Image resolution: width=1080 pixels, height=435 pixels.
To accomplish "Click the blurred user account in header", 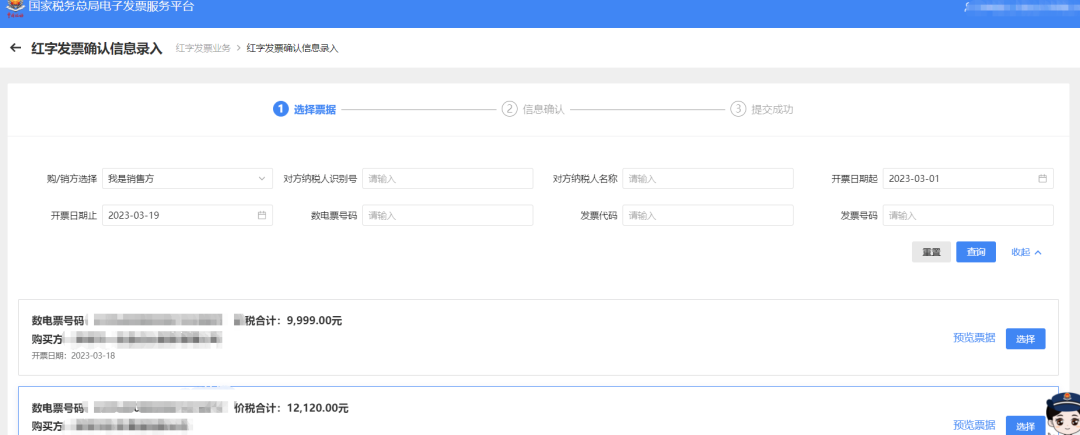I will (1021, 7).
